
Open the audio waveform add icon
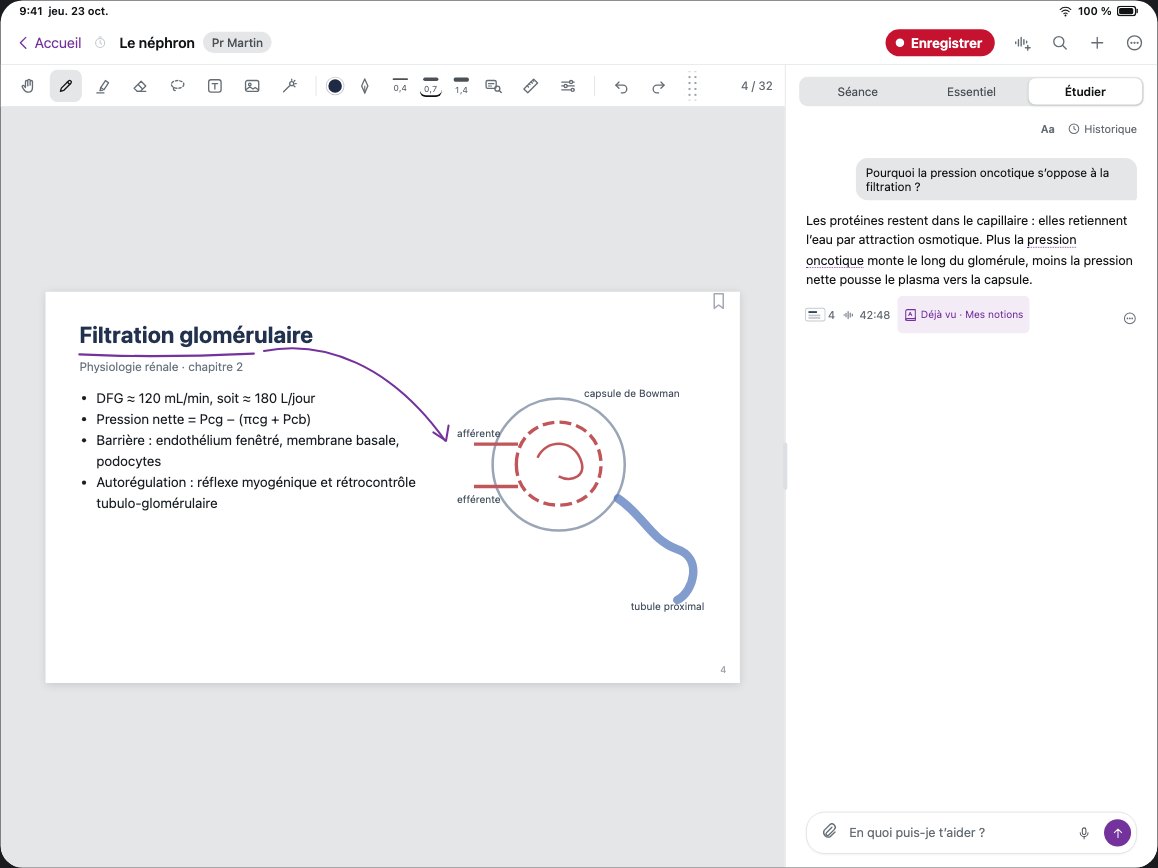tap(1023, 43)
